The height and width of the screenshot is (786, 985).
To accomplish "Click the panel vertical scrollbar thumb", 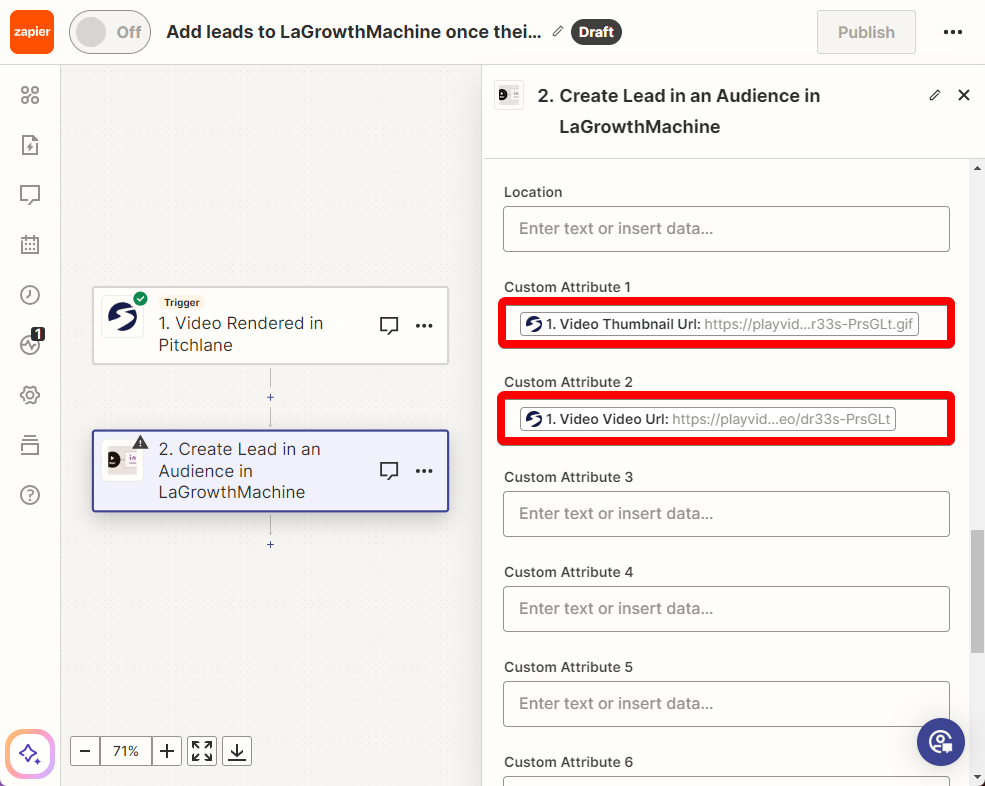I will click(x=977, y=592).
